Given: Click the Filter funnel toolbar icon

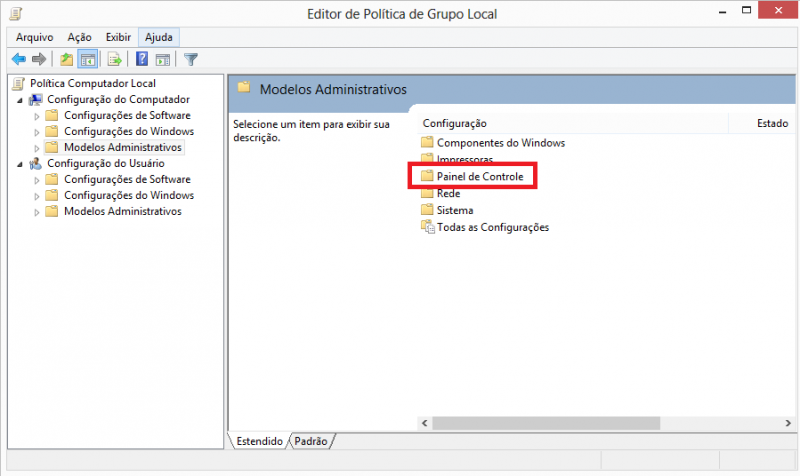Looking at the screenshot, I should click(191, 59).
